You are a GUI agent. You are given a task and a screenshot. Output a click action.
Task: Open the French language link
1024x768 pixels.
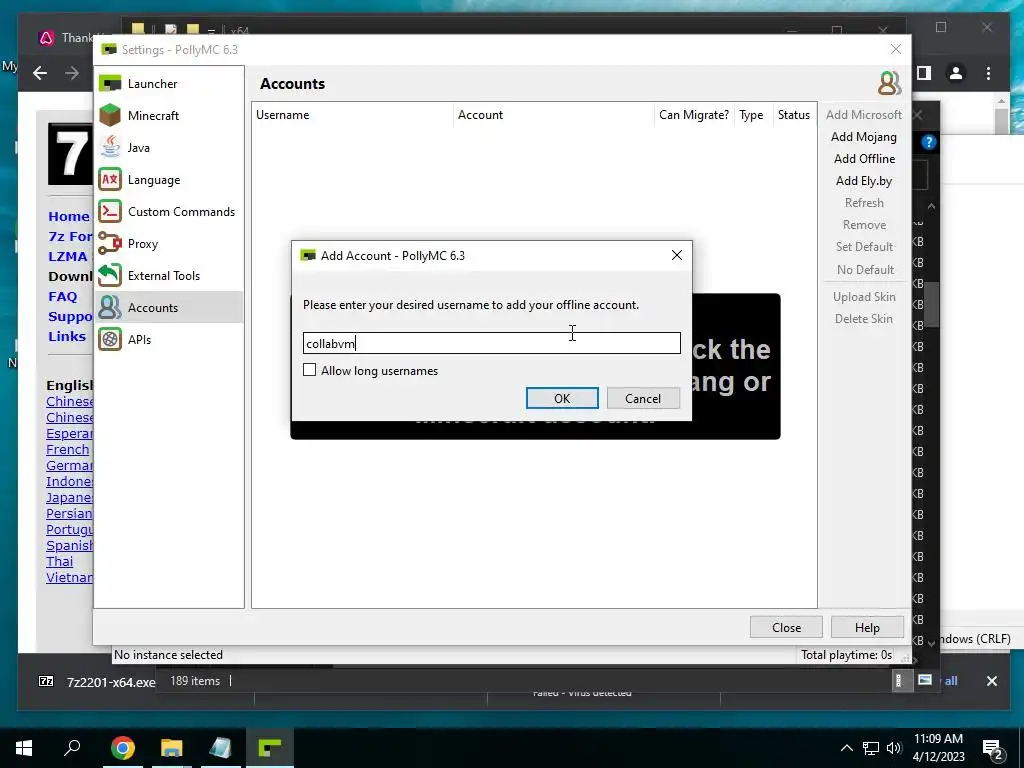67,449
